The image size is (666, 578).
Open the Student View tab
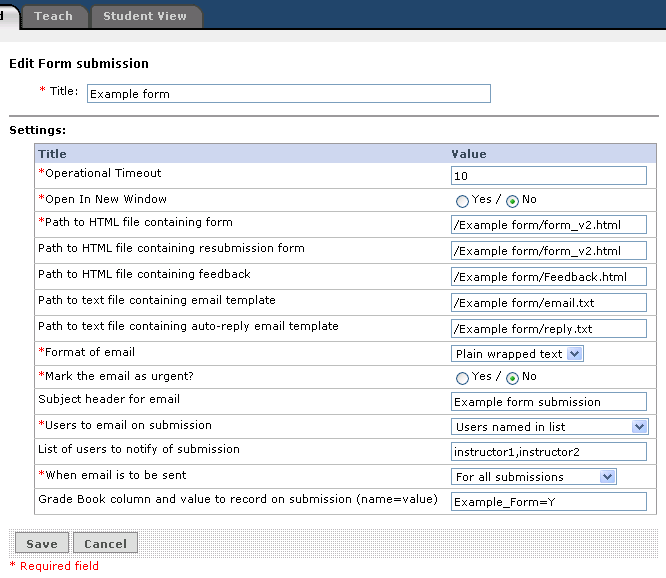pyautogui.click(x=145, y=16)
